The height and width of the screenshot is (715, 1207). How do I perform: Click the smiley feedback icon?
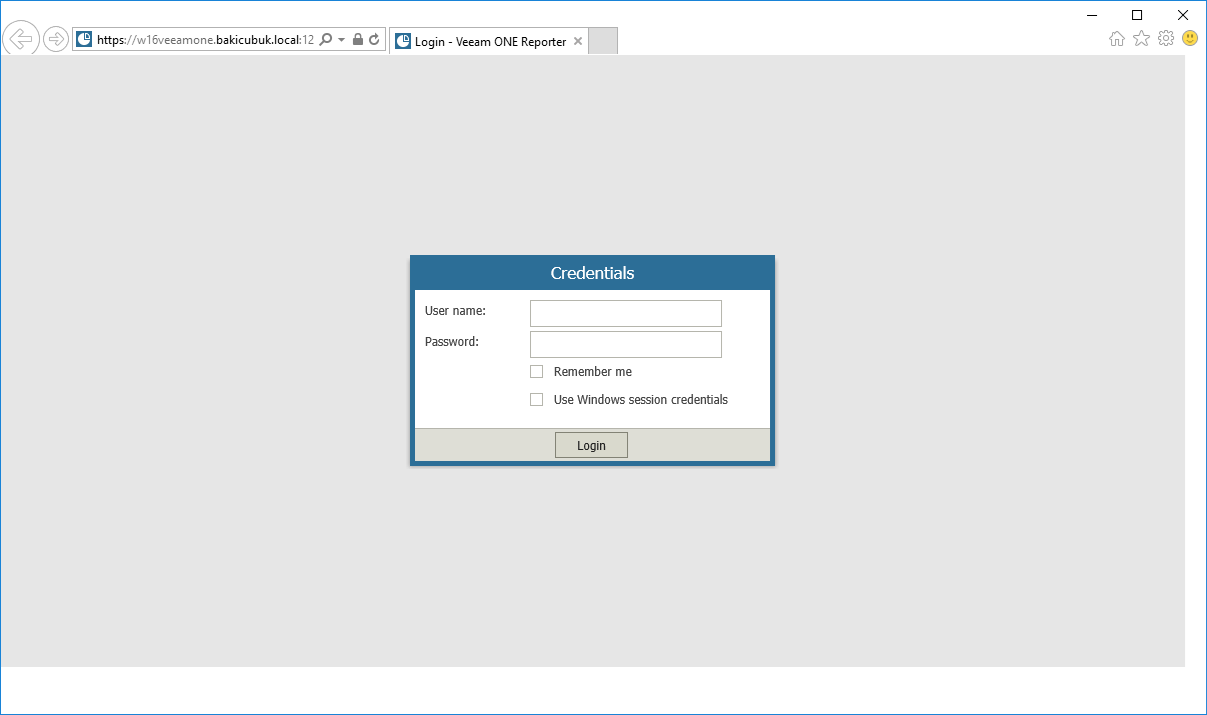1190,38
